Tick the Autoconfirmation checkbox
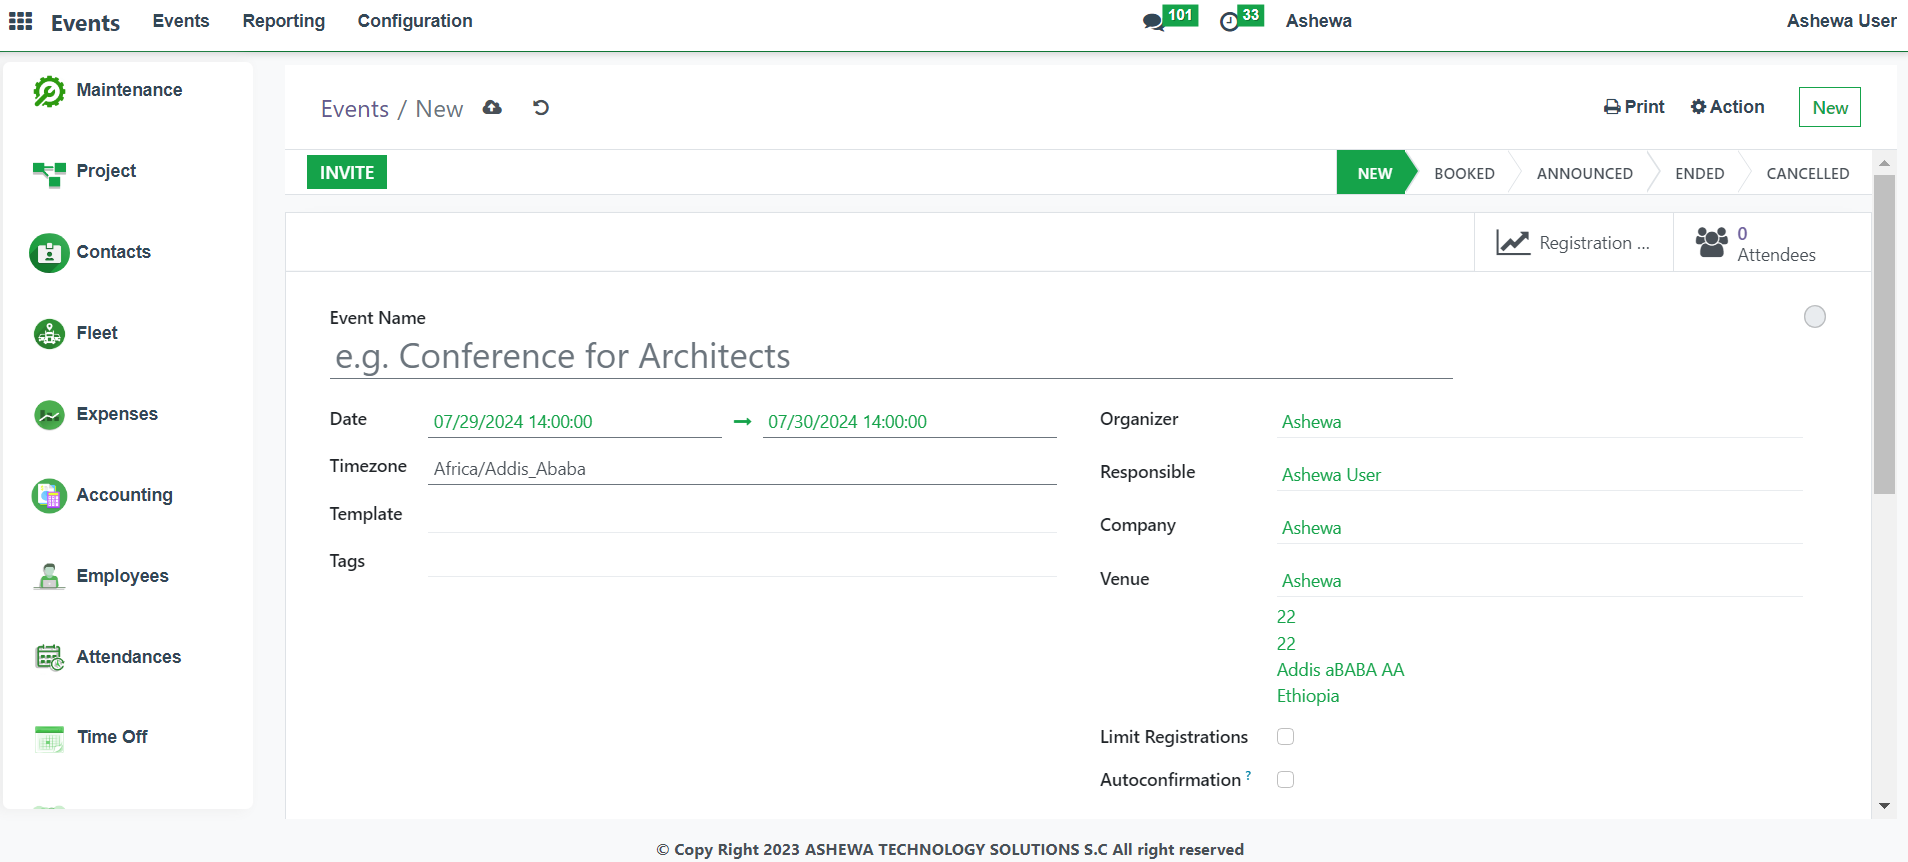This screenshot has width=1908, height=862. [1286, 780]
